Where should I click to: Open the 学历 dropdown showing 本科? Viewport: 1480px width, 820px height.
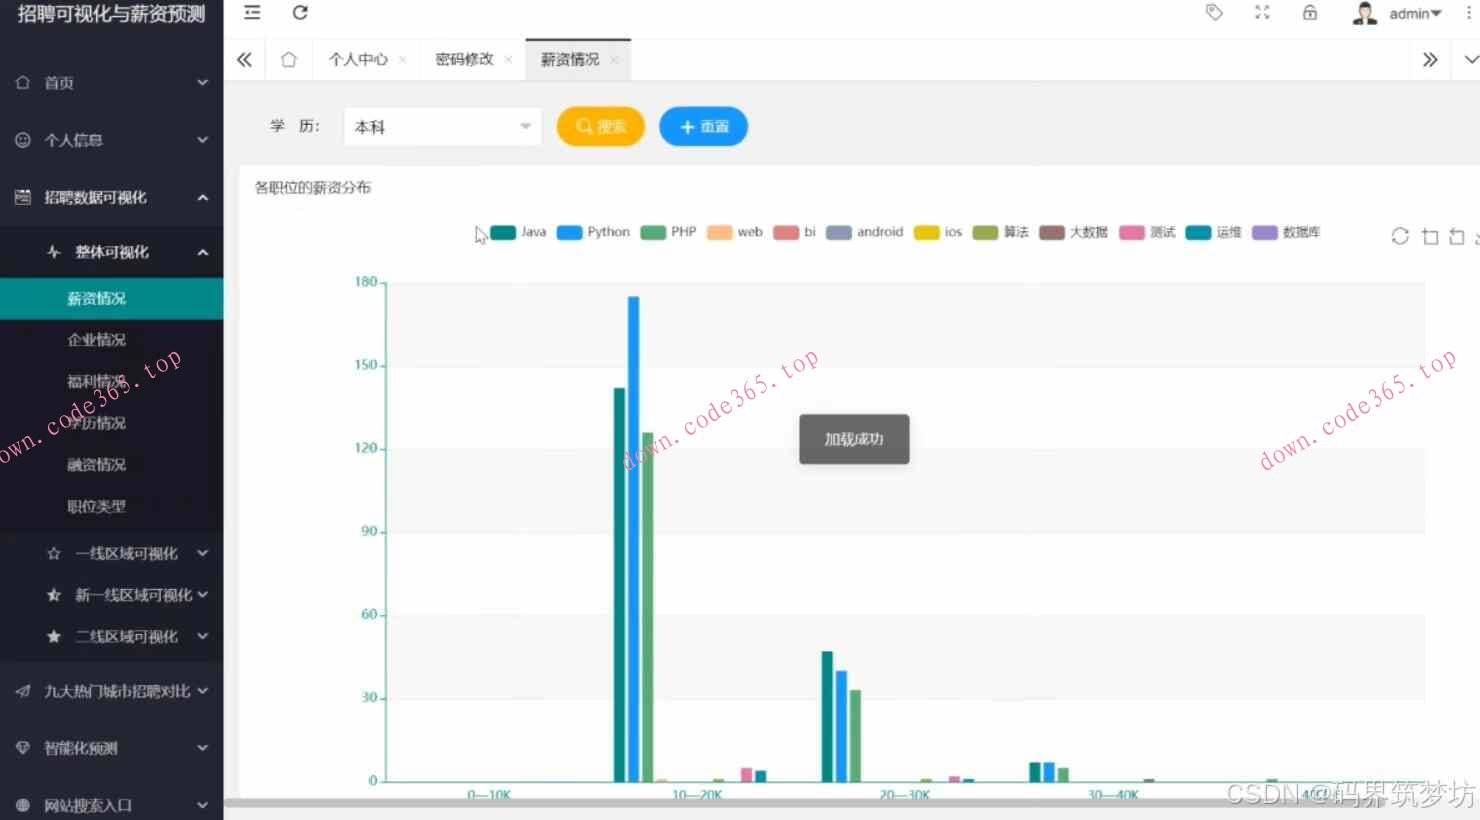[442, 127]
